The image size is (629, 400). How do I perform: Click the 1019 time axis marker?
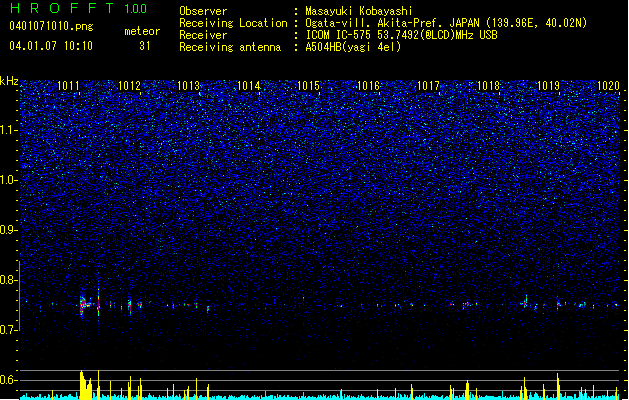point(548,86)
